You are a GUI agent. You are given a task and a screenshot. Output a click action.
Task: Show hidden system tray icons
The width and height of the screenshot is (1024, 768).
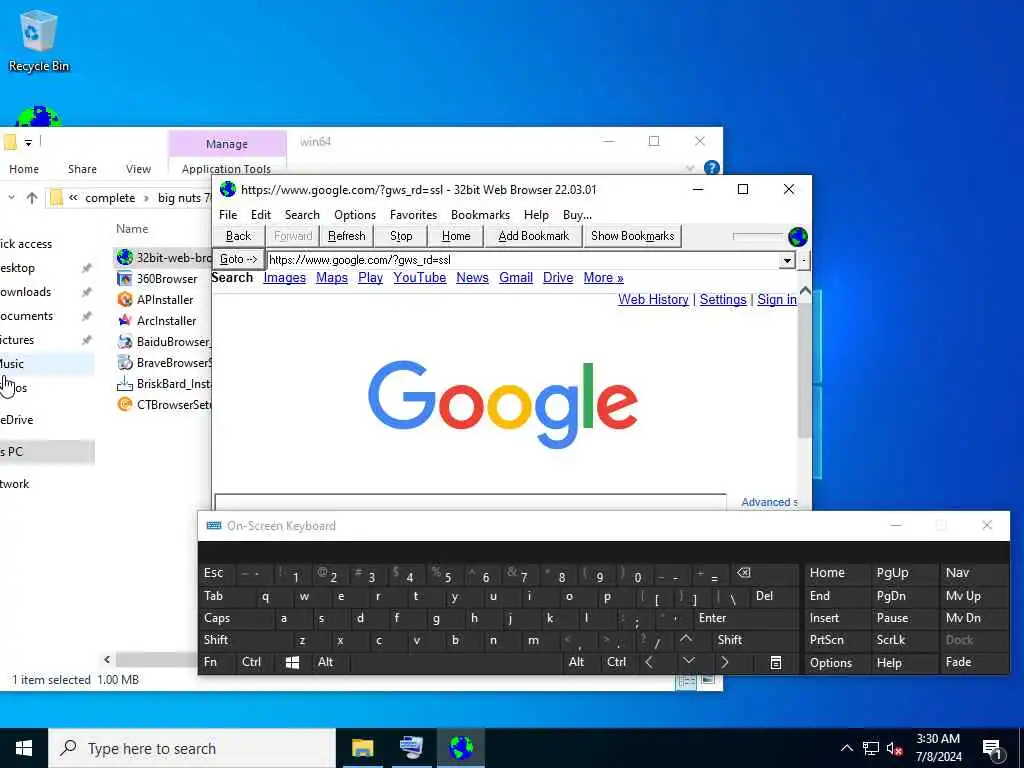[846, 748]
